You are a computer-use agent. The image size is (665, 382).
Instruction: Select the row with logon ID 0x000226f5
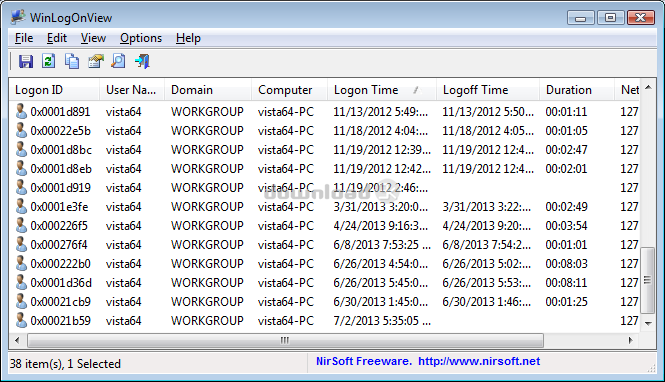click(324, 226)
